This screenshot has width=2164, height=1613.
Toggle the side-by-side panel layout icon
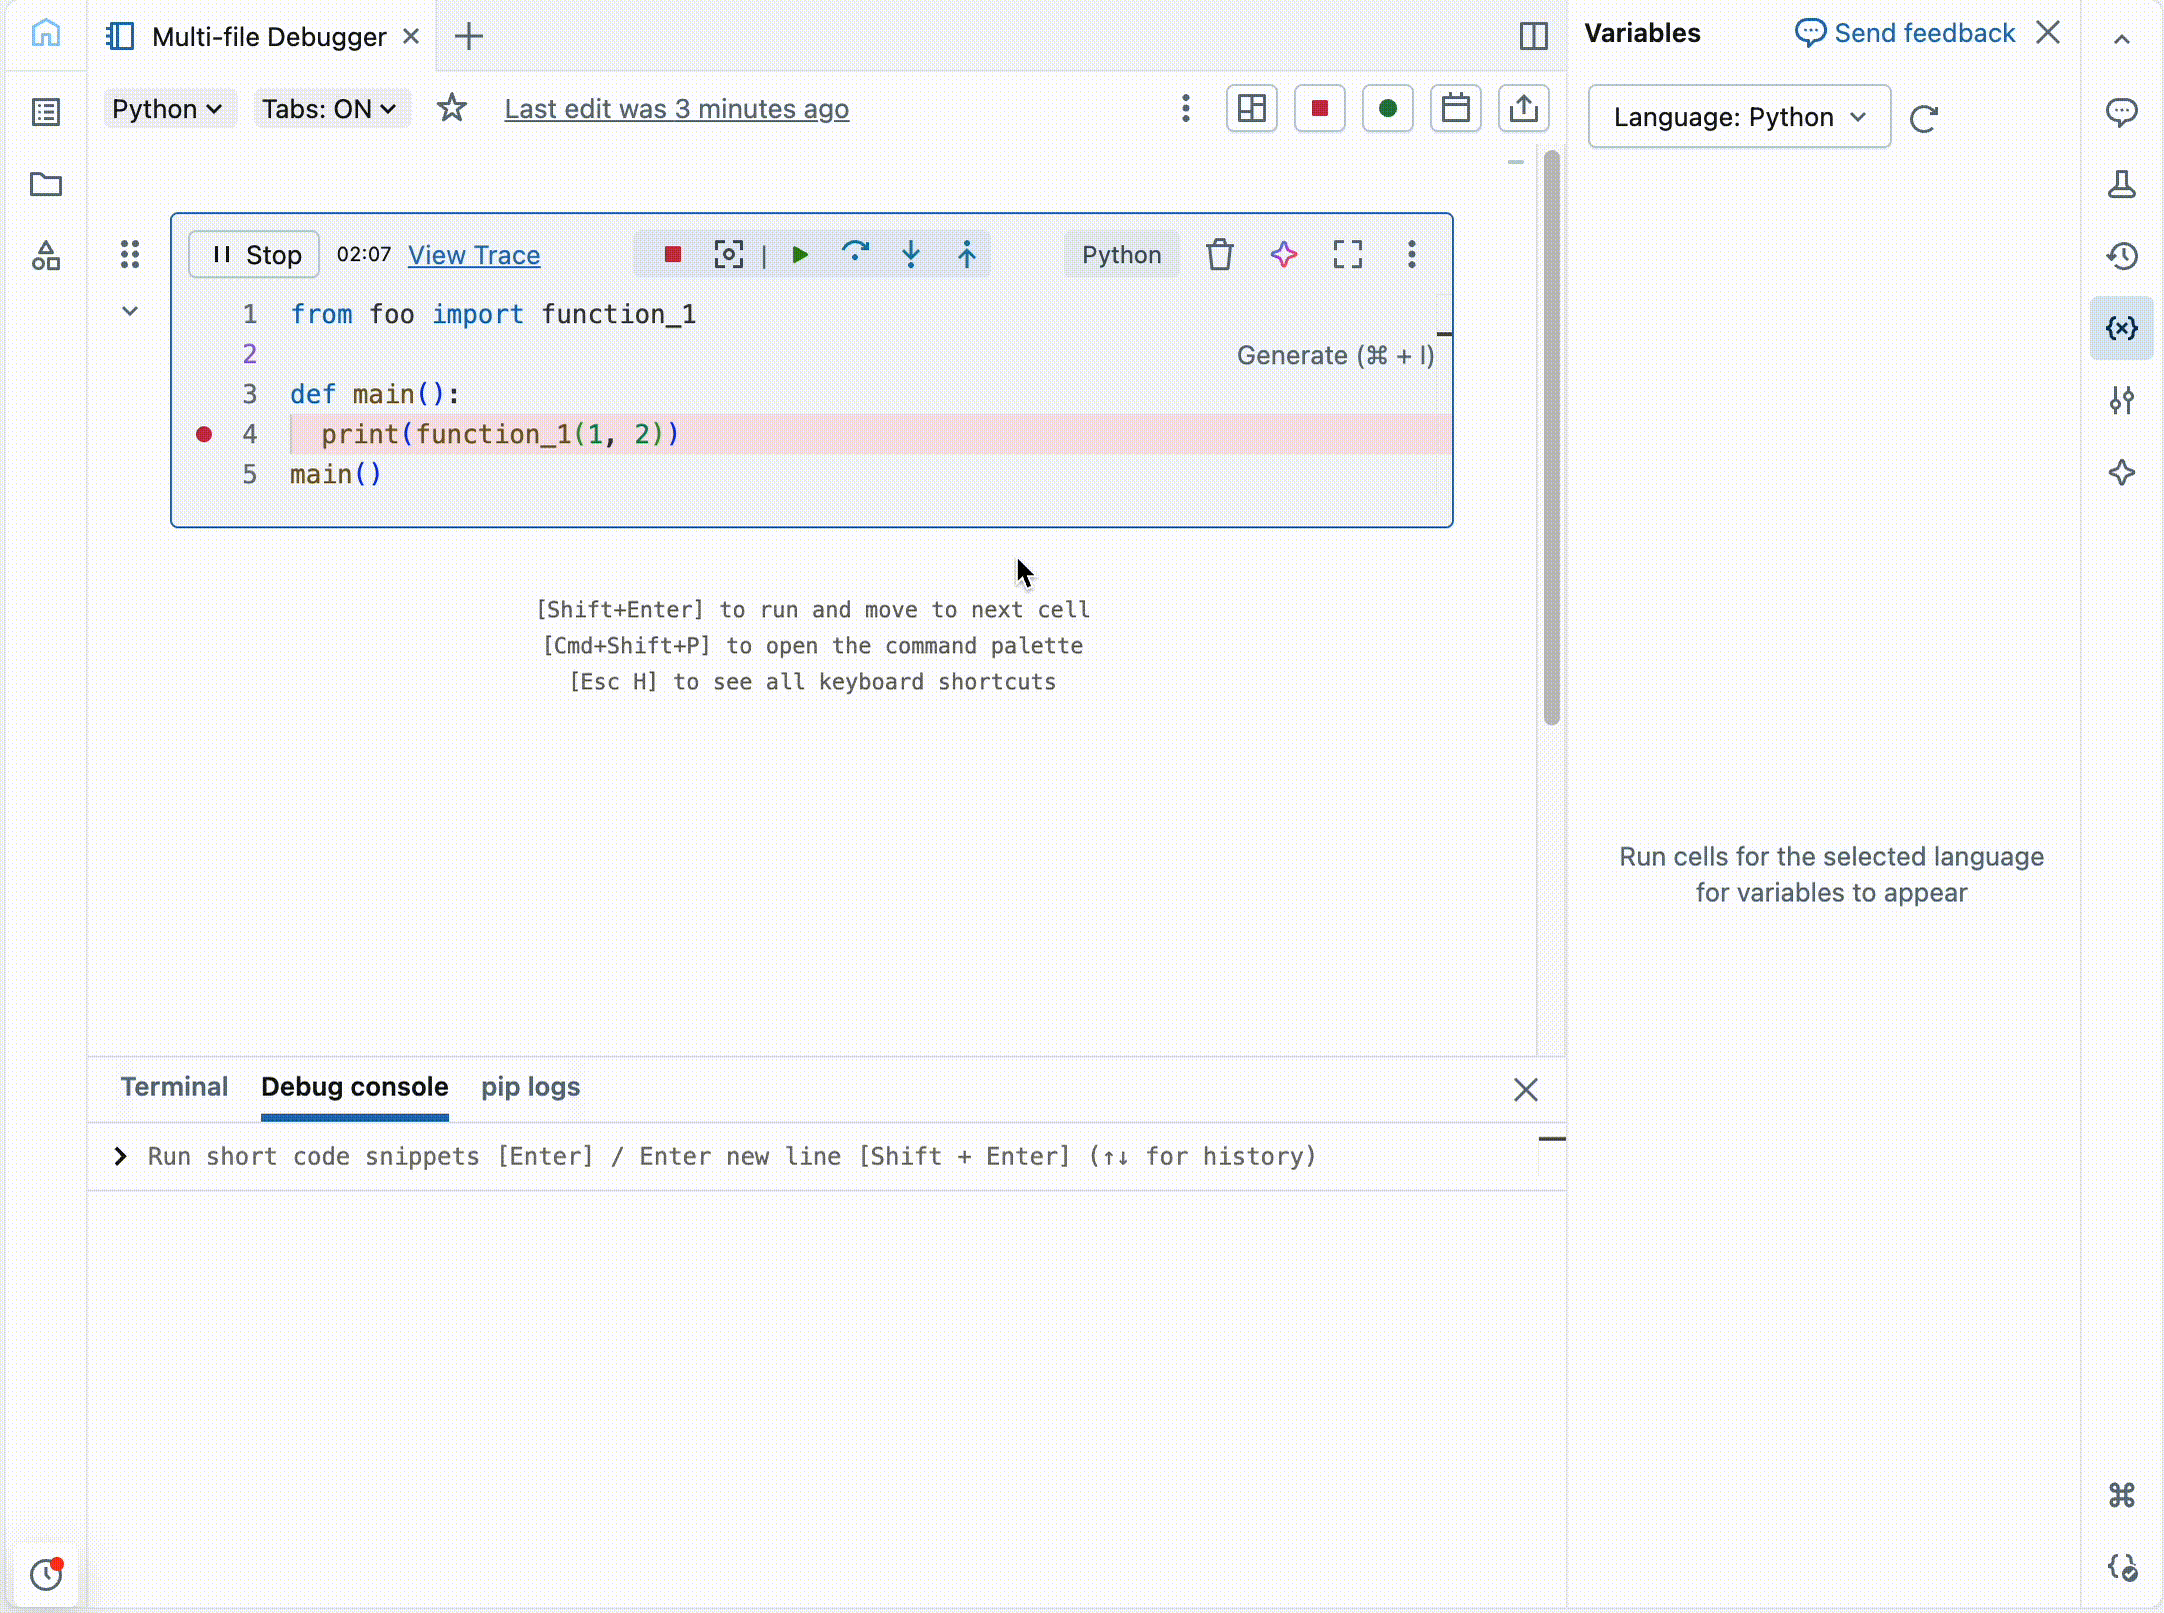pos(1533,37)
